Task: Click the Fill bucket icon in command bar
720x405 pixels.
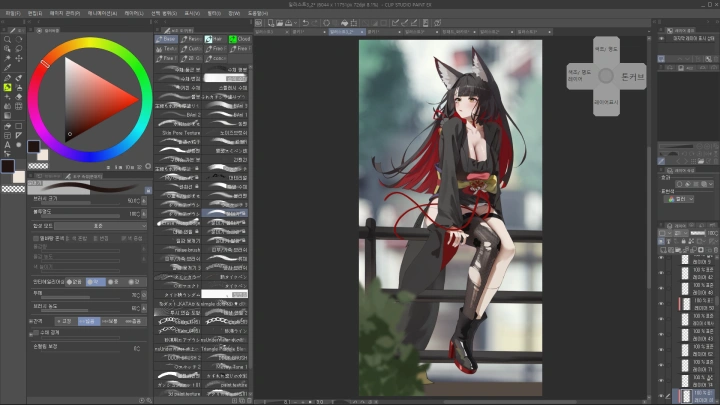Action: click(x=344, y=22)
